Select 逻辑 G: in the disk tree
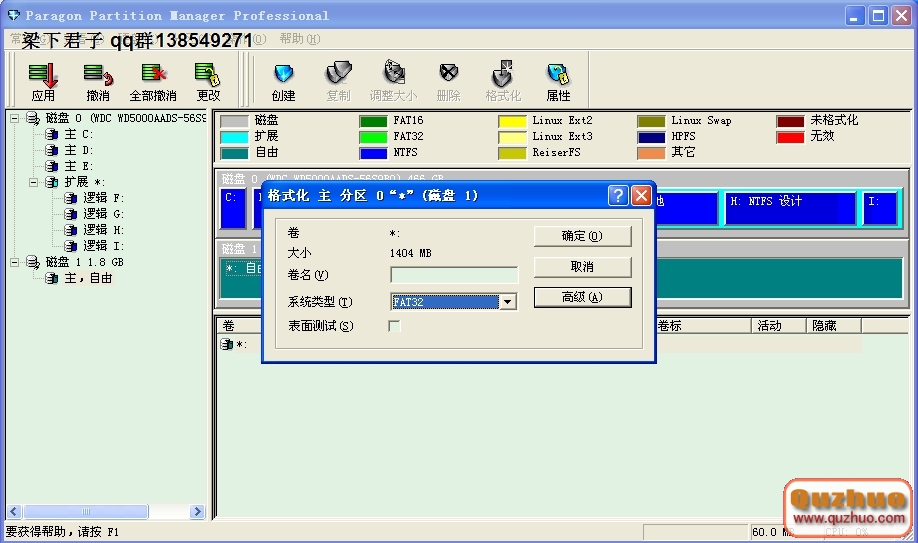Viewport: 918px width, 543px height. pyautogui.click(x=103, y=214)
